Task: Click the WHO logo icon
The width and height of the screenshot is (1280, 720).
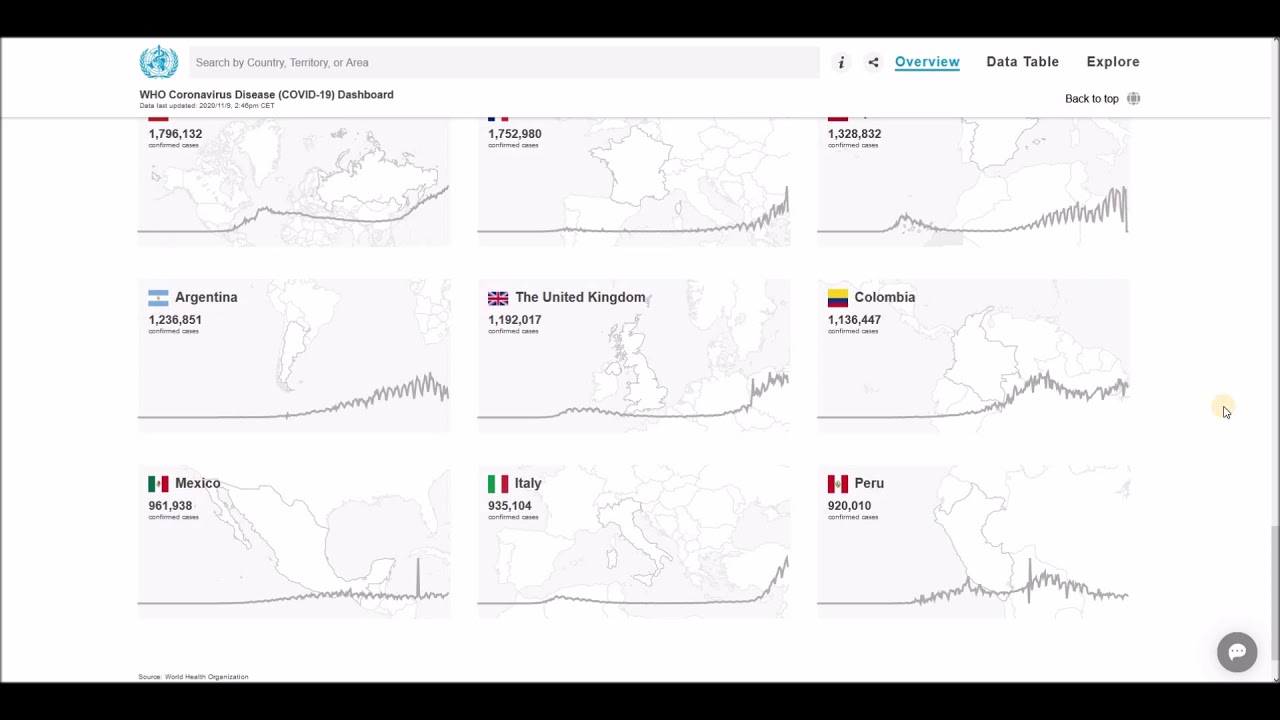Action: (x=158, y=62)
